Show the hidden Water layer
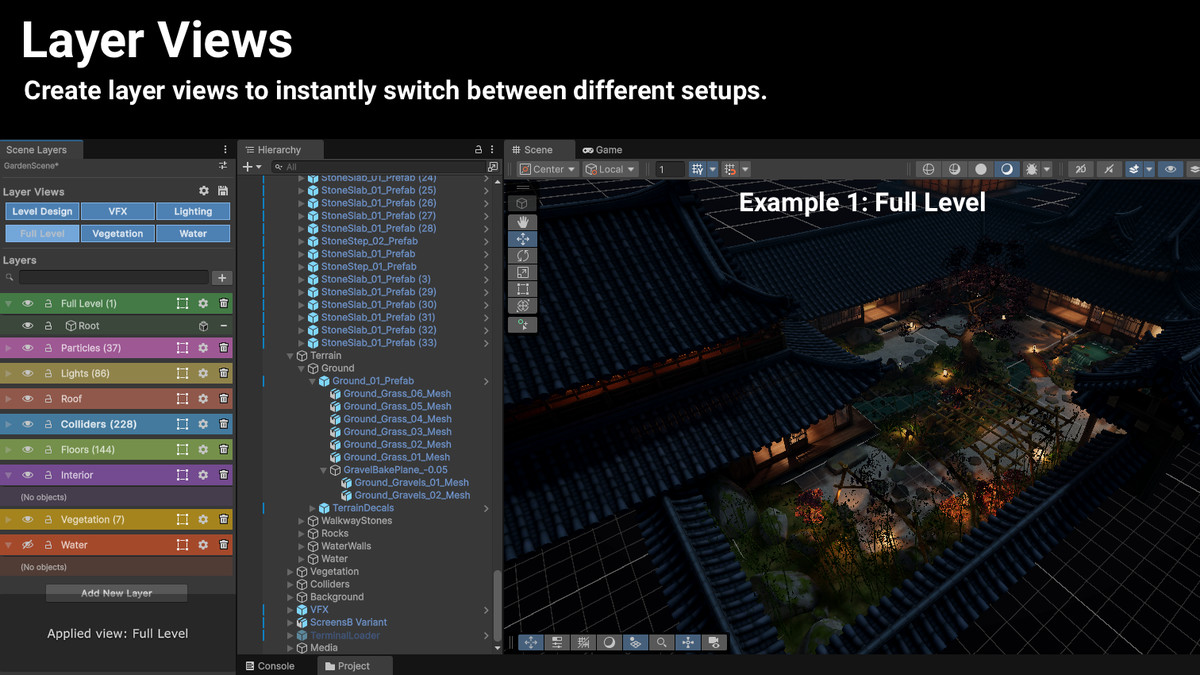The width and height of the screenshot is (1200, 675). pos(28,544)
